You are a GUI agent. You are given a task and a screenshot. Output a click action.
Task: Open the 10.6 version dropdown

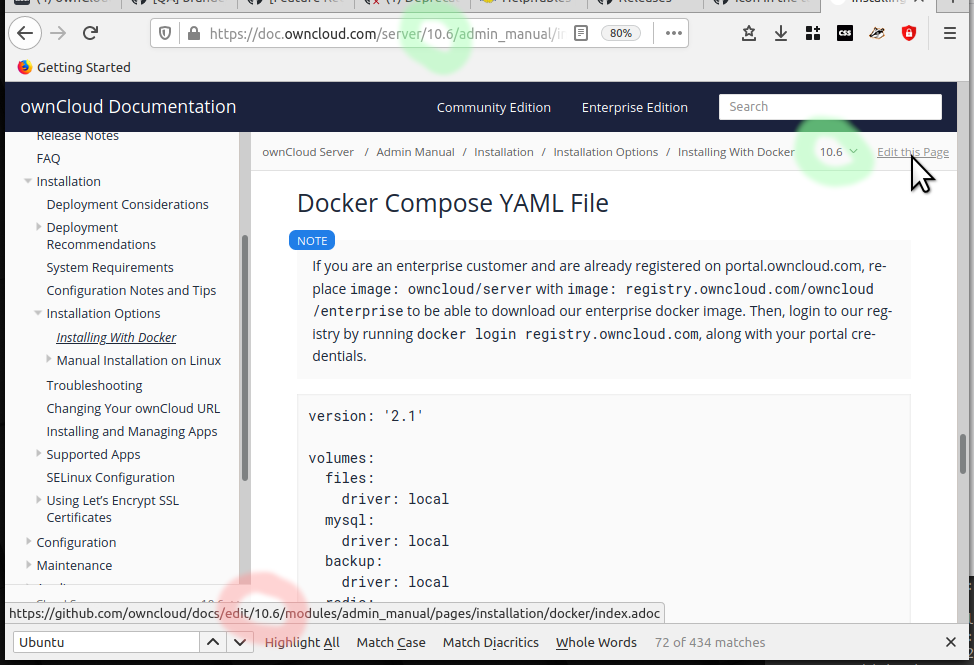837,152
